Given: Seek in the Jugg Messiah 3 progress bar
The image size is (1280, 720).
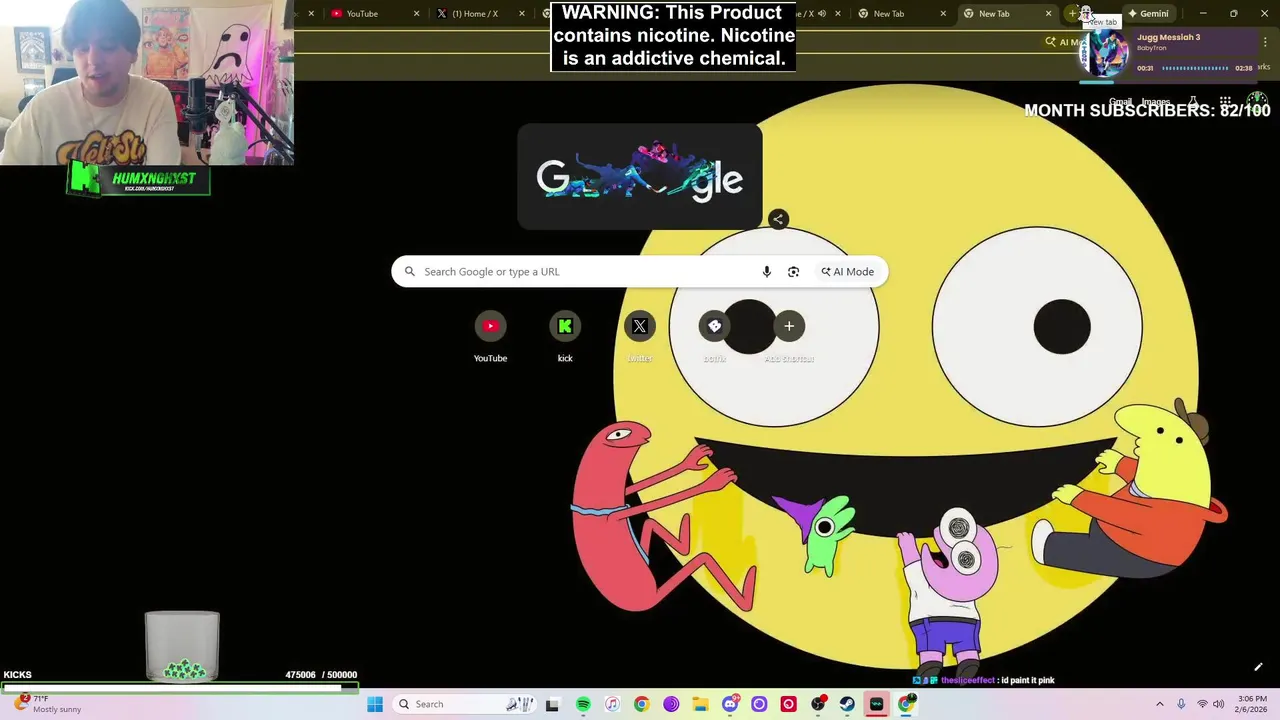Looking at the screenshot, I should pos(1195,68).
